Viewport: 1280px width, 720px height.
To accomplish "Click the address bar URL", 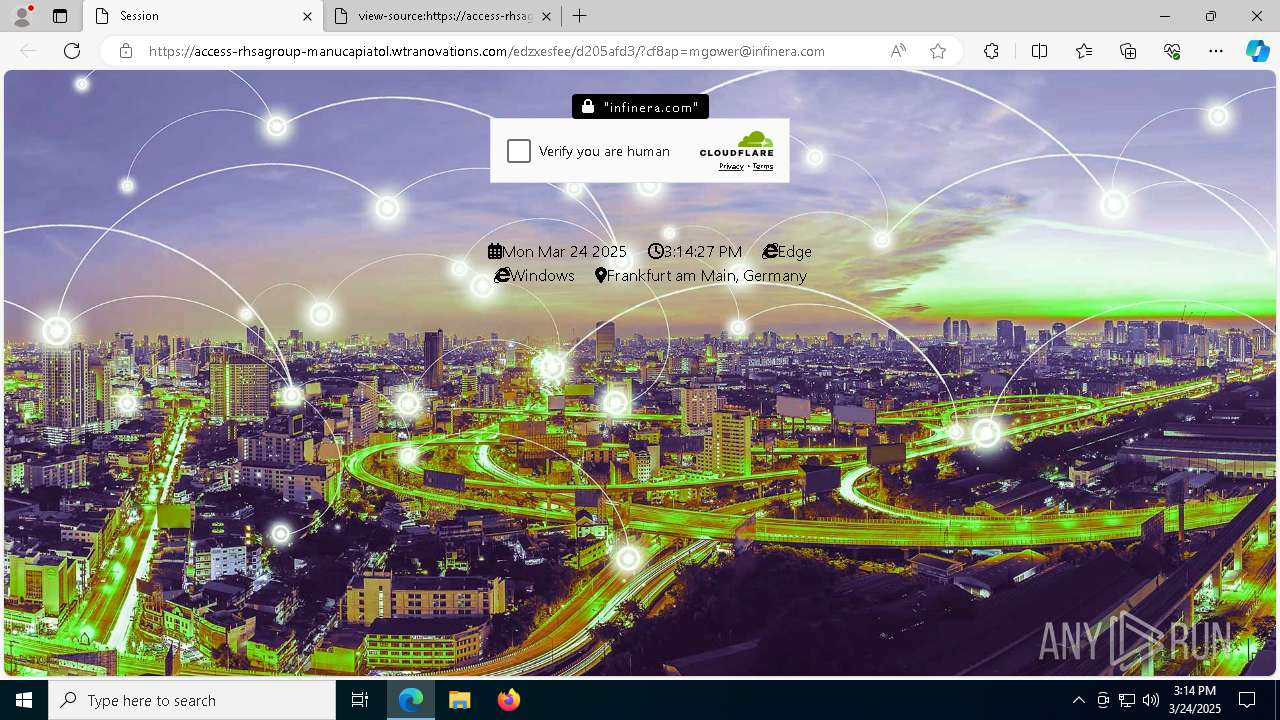I will pos(487,51).
